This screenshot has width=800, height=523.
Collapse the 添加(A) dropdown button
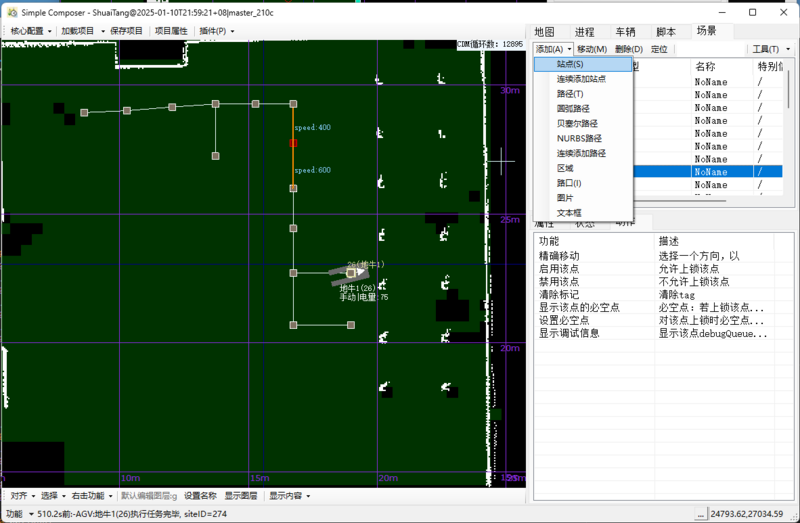tap(554, 49)
